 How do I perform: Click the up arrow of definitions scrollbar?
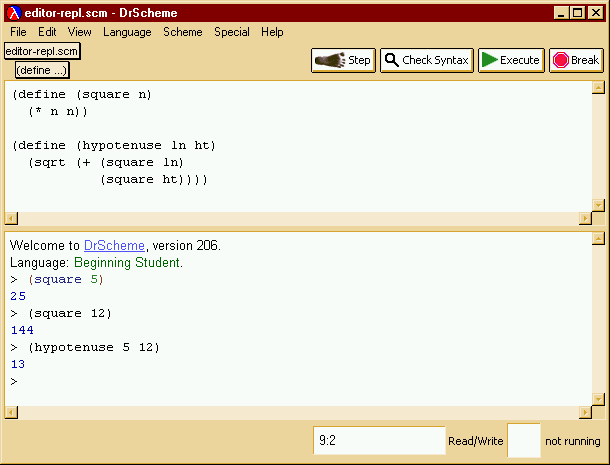coord(598,87)
